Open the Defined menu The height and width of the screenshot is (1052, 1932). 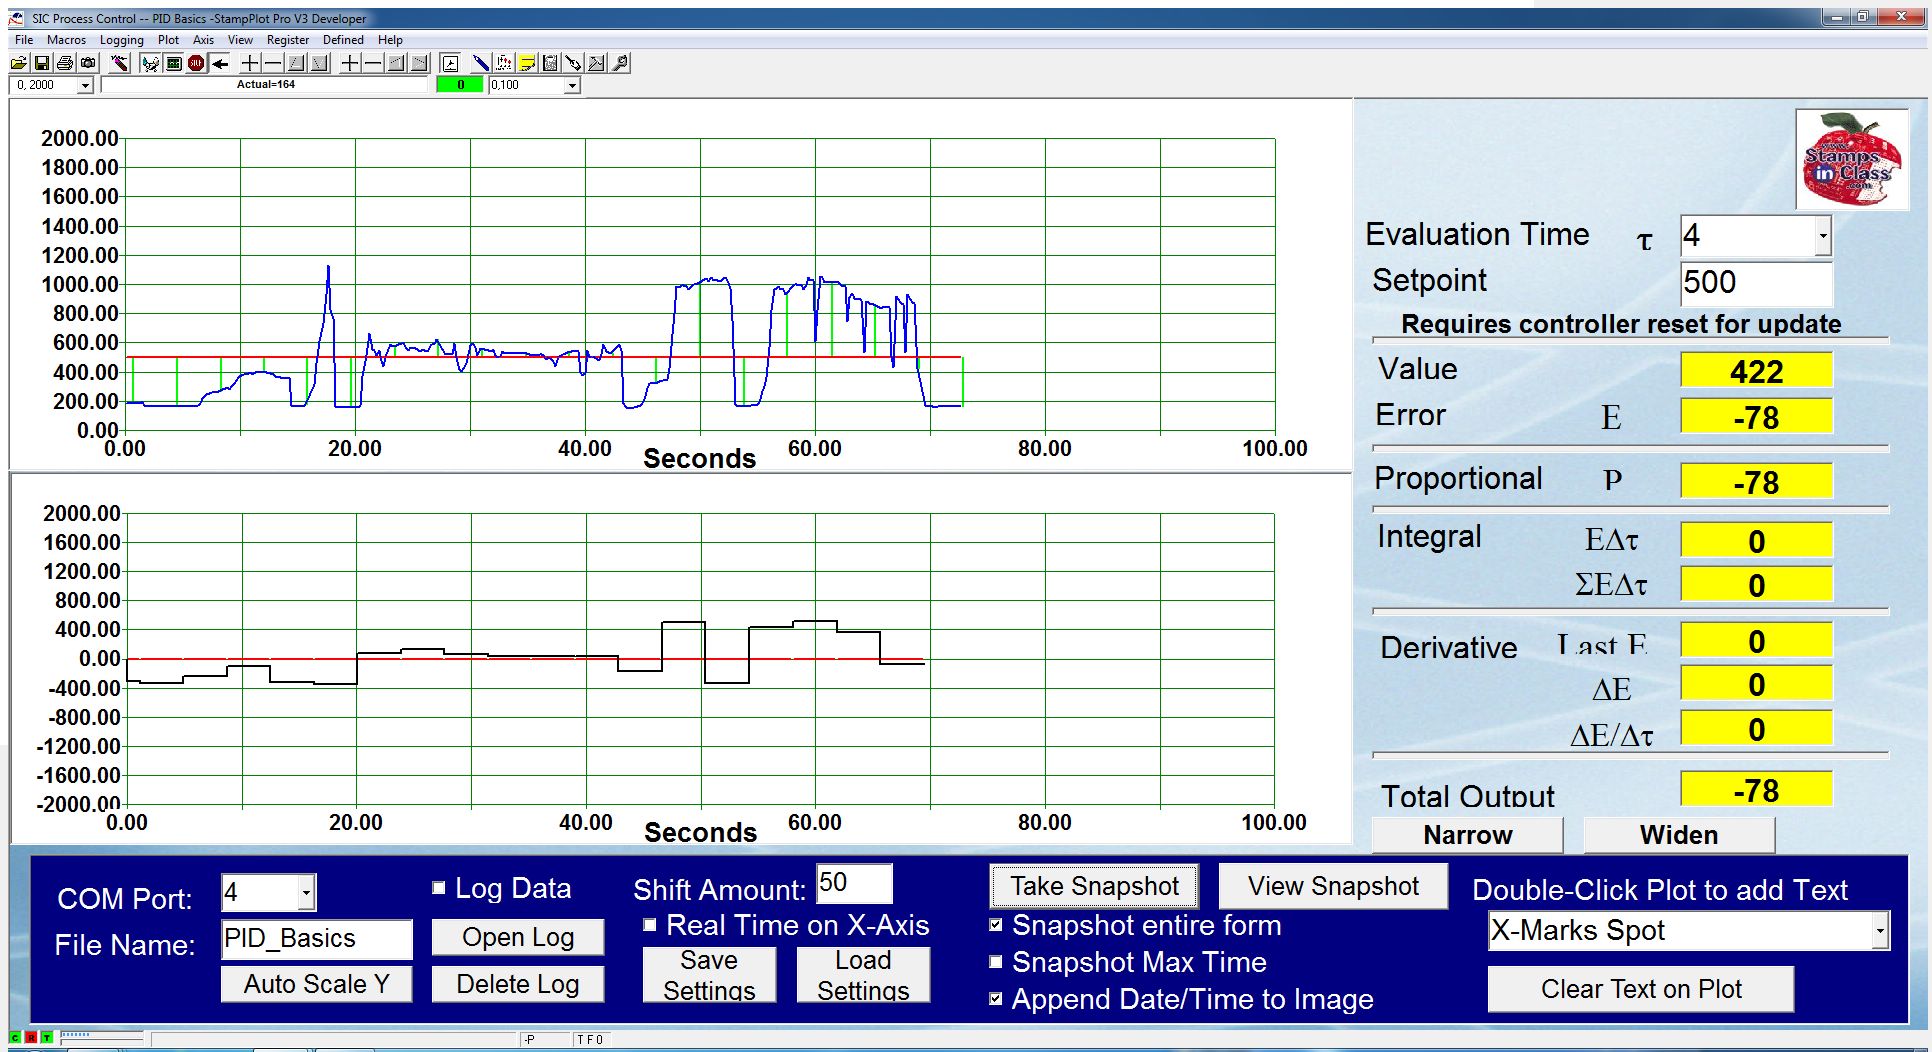(343, 40)
